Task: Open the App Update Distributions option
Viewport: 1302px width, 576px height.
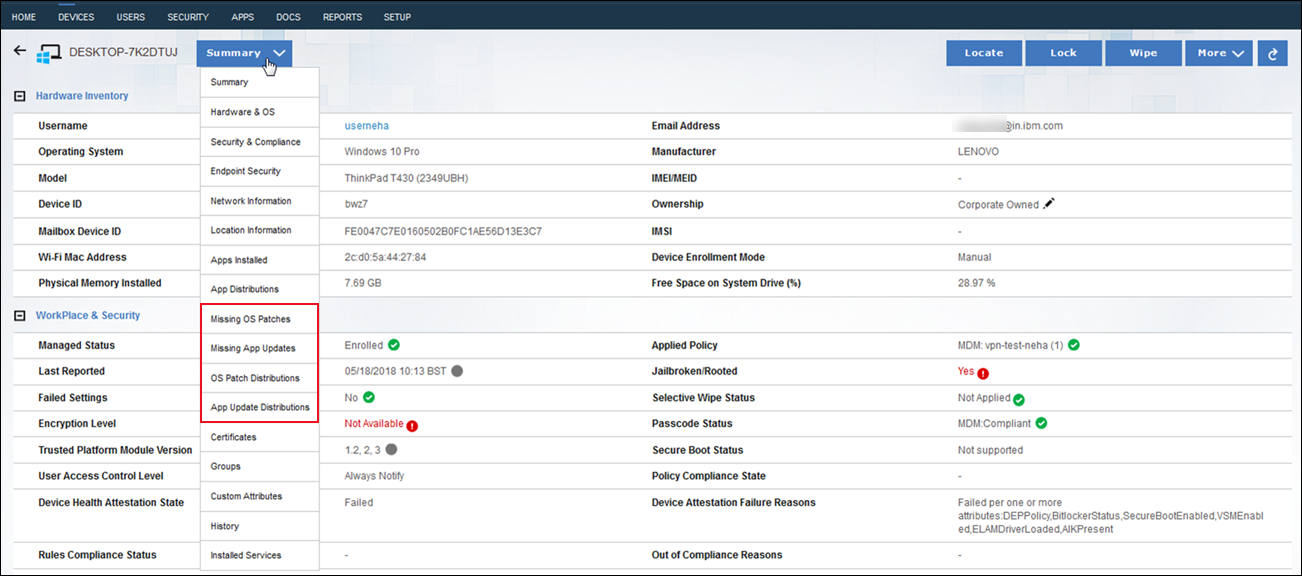Action: click(x=260, y=407)
